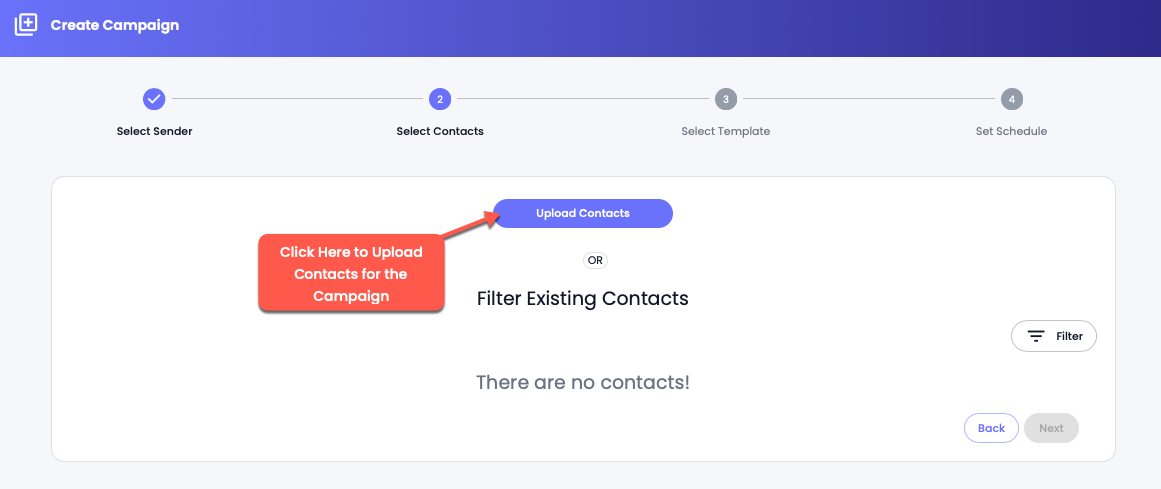Screen dimensions: 1161x489
Task: Click the Filter Existing Contacts heading
Action: click(x=583, y=299)
